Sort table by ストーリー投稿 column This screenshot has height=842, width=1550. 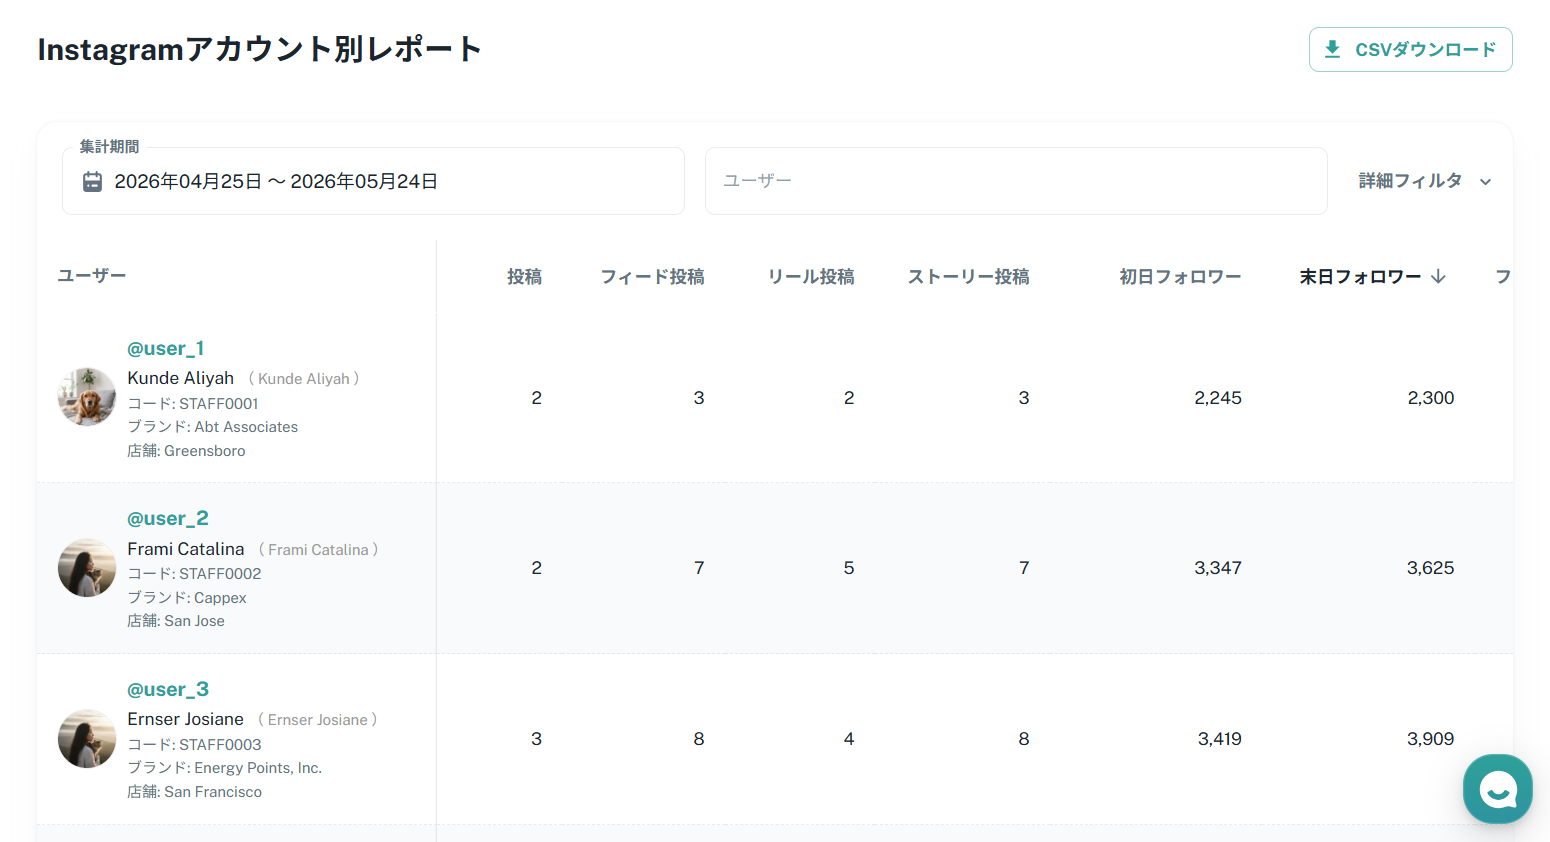click(x=968, y=277)
